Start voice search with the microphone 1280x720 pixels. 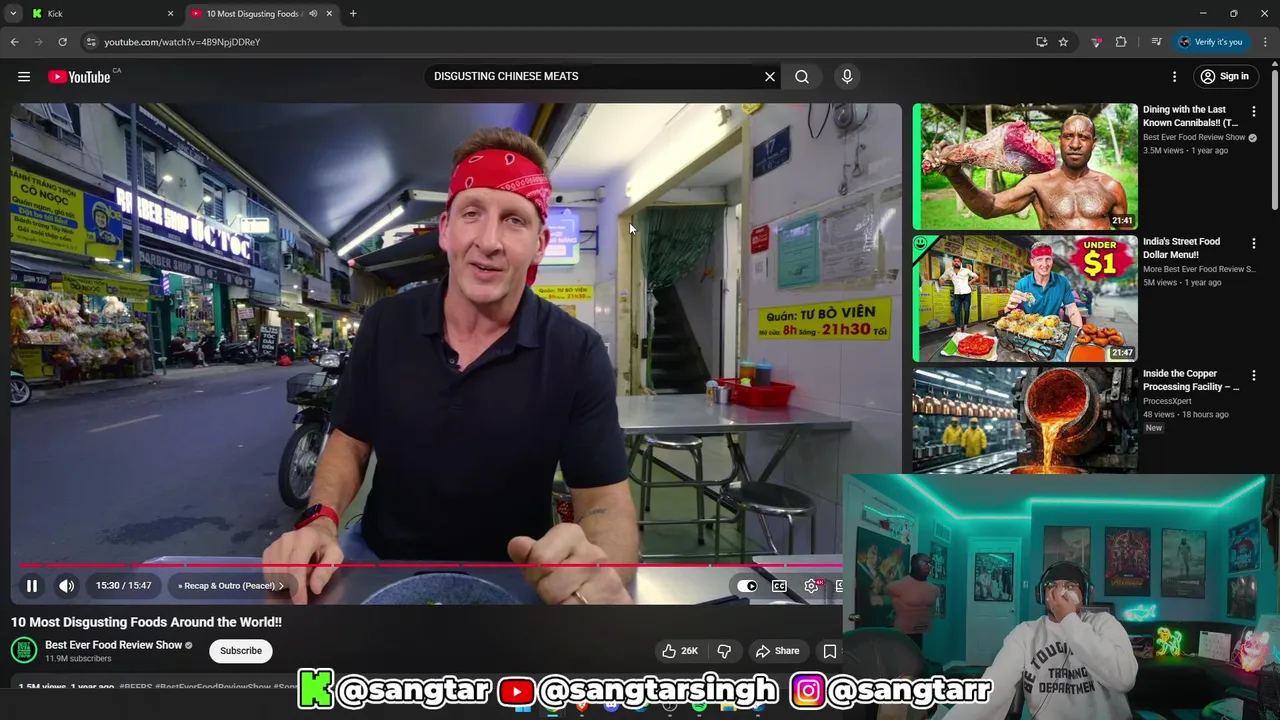point(847,77)
